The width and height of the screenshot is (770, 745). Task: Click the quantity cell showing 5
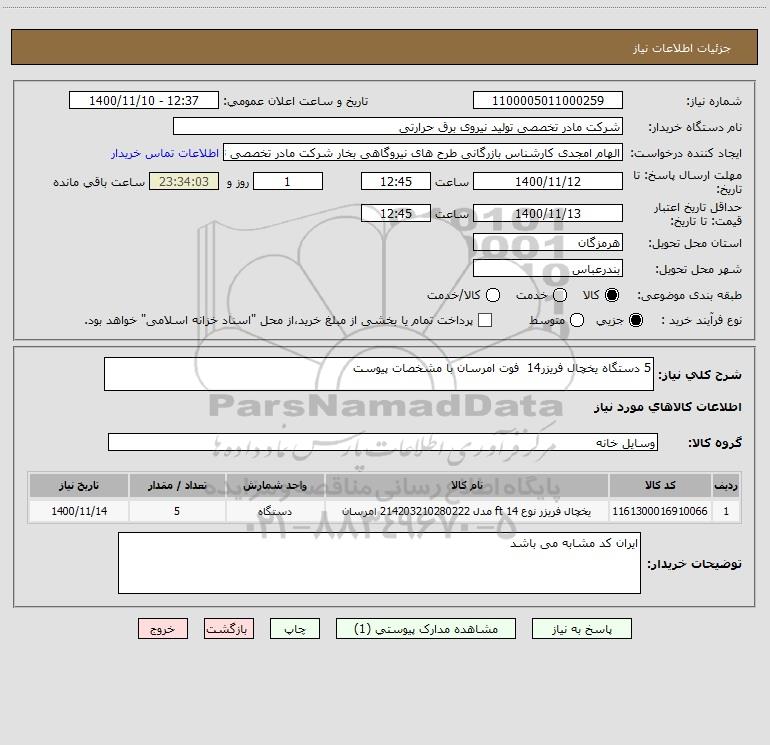pos(177,511)
